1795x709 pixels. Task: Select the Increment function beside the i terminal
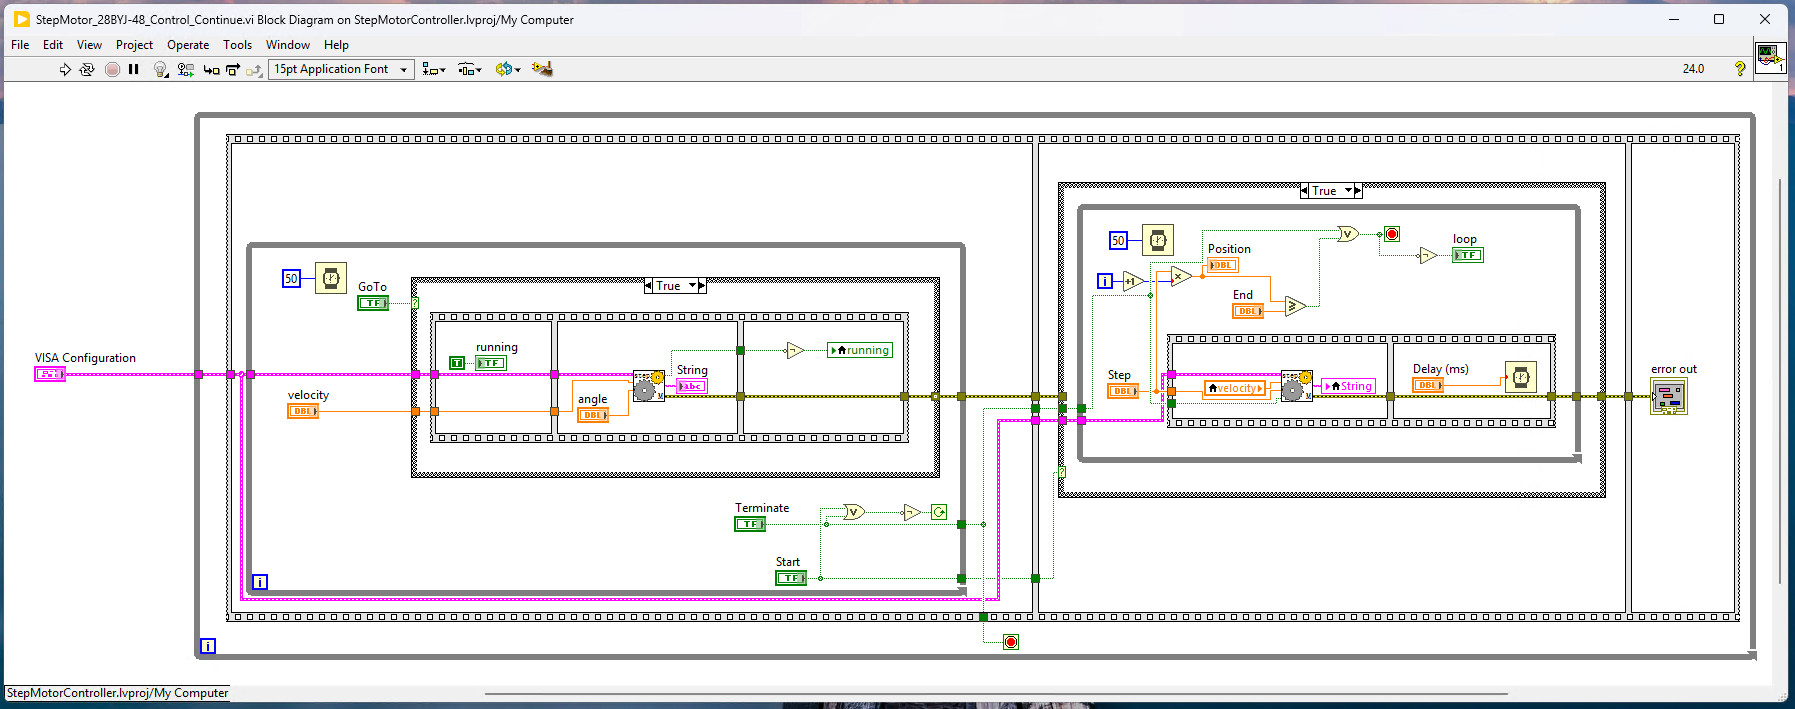(x=1133, y=281)
